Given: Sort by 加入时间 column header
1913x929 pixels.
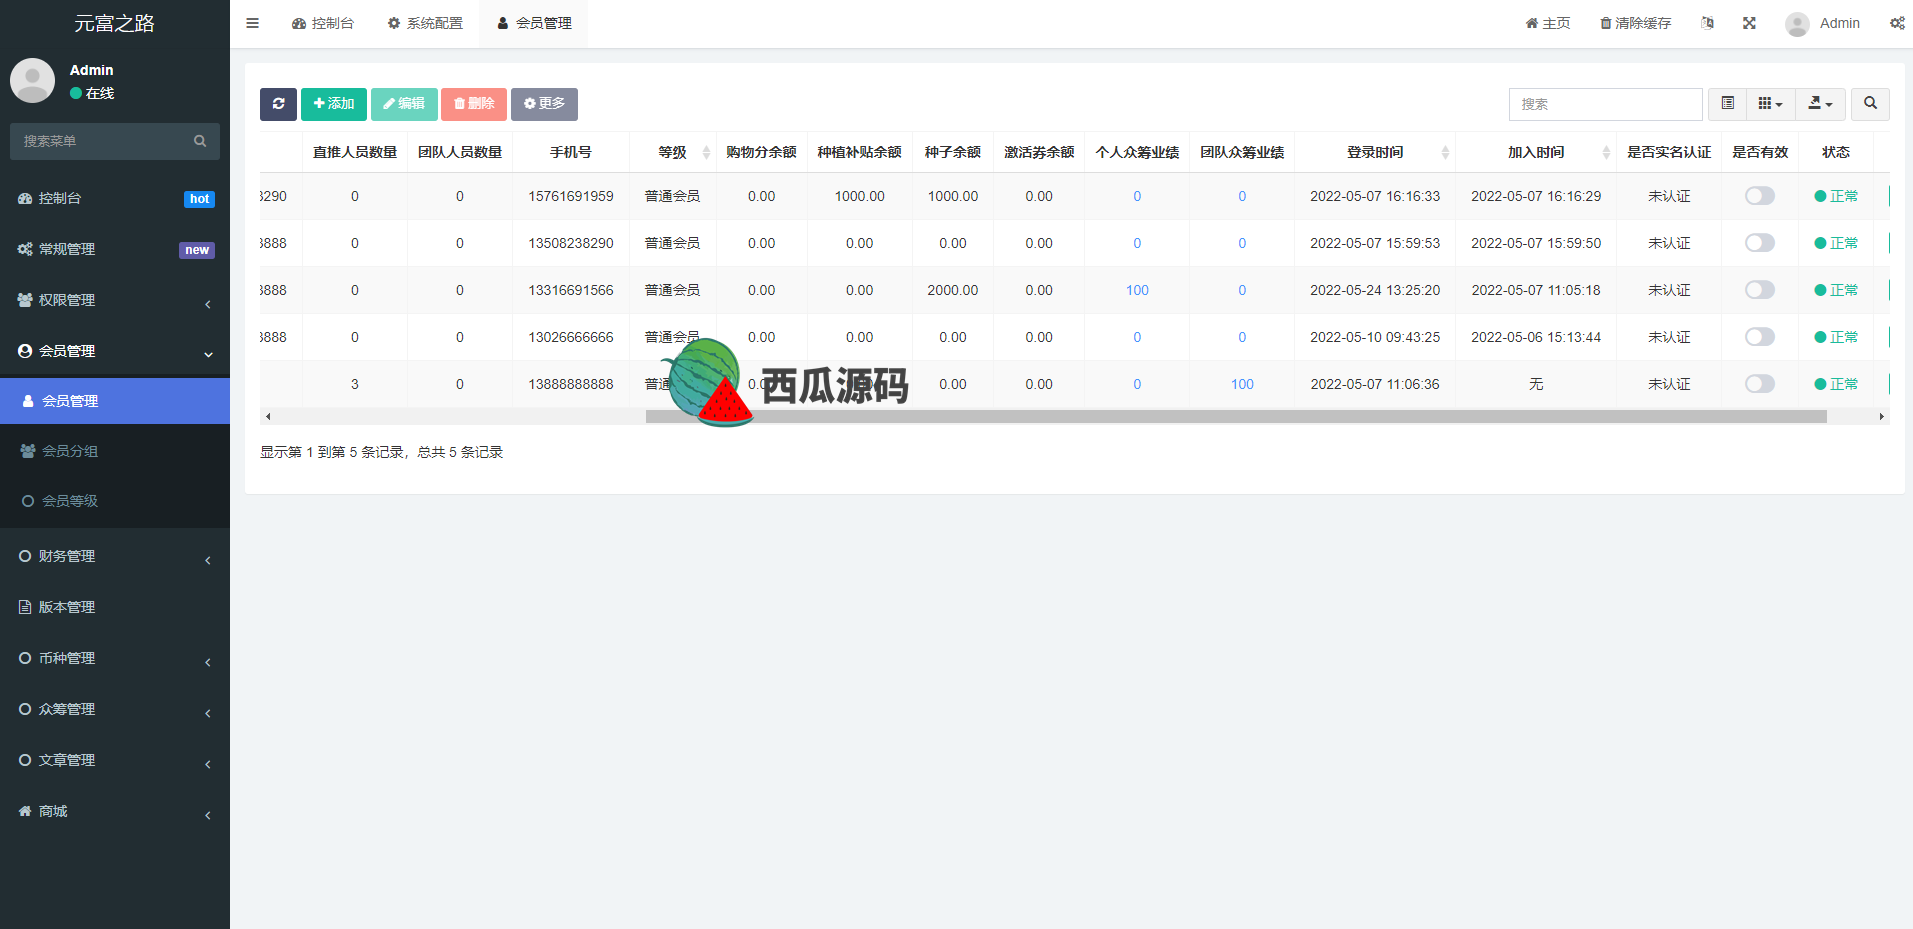Looking at the screenshot, I should 1536,152.
